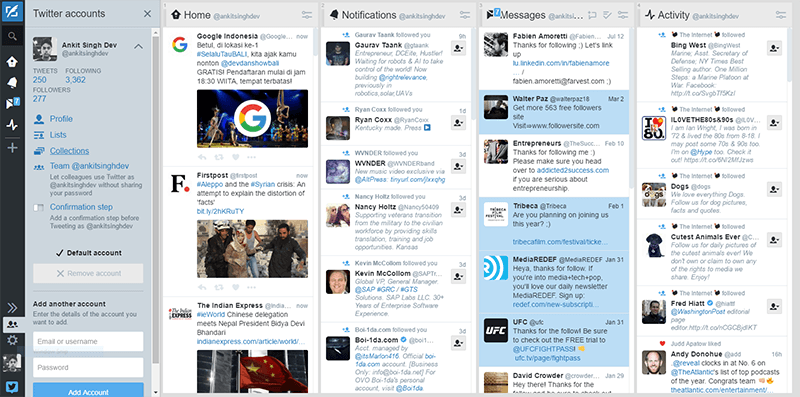The image size is (800, 397).
Task: Open Activity column options
Action: pyautogui.click(x=781, y=15)
